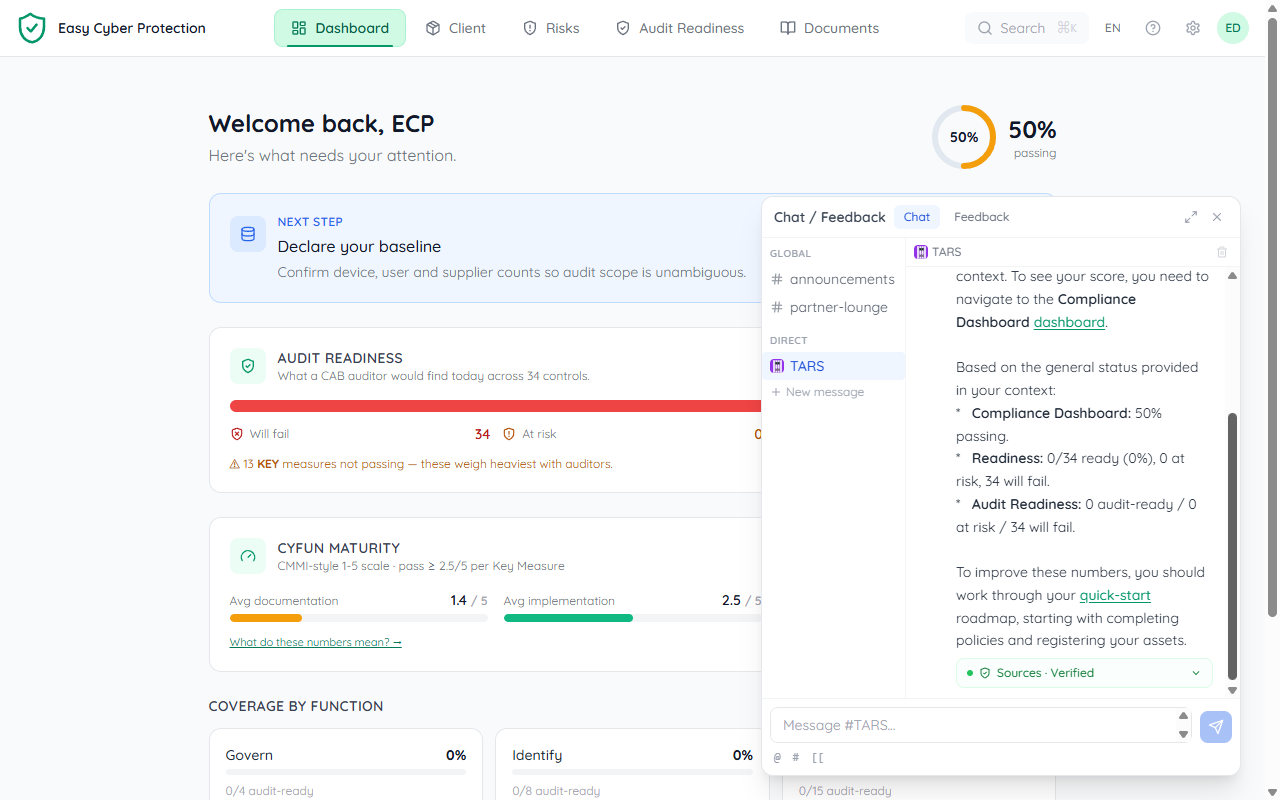1280x800 pixels.
Task: Open the partner-lounge channel
Action: pos(833,307)
